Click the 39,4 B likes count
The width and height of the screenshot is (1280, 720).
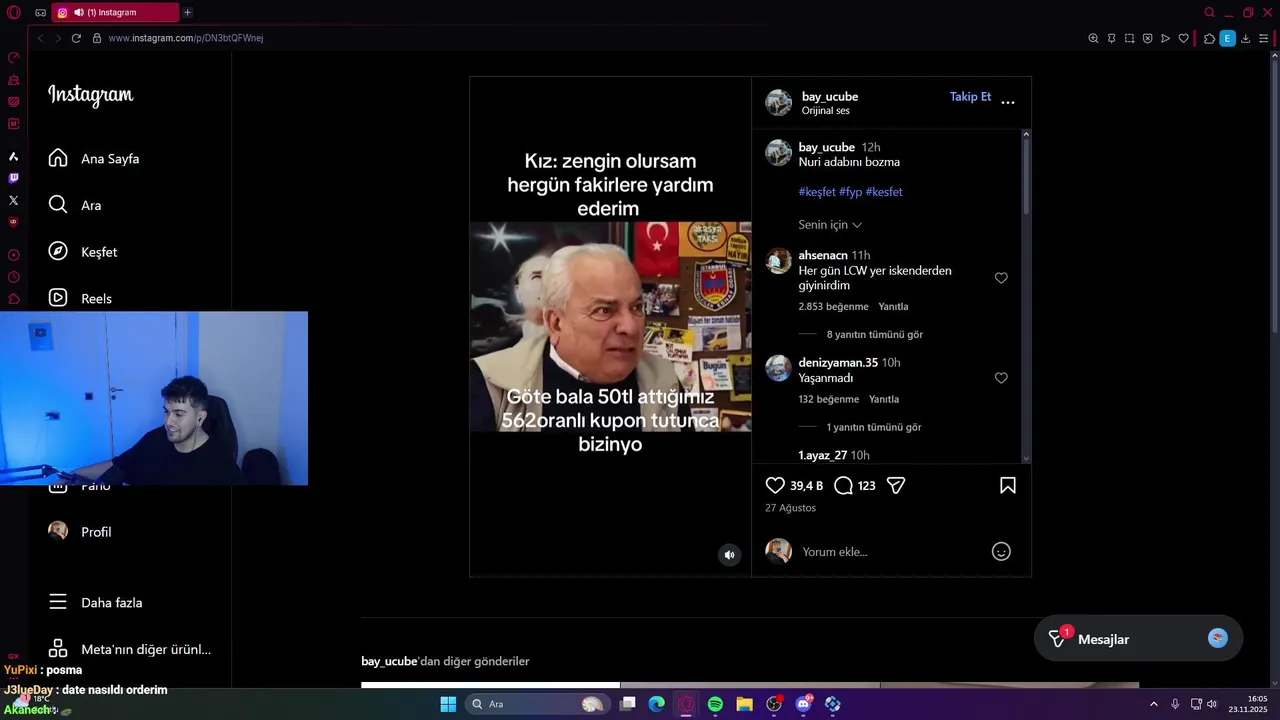806,486
